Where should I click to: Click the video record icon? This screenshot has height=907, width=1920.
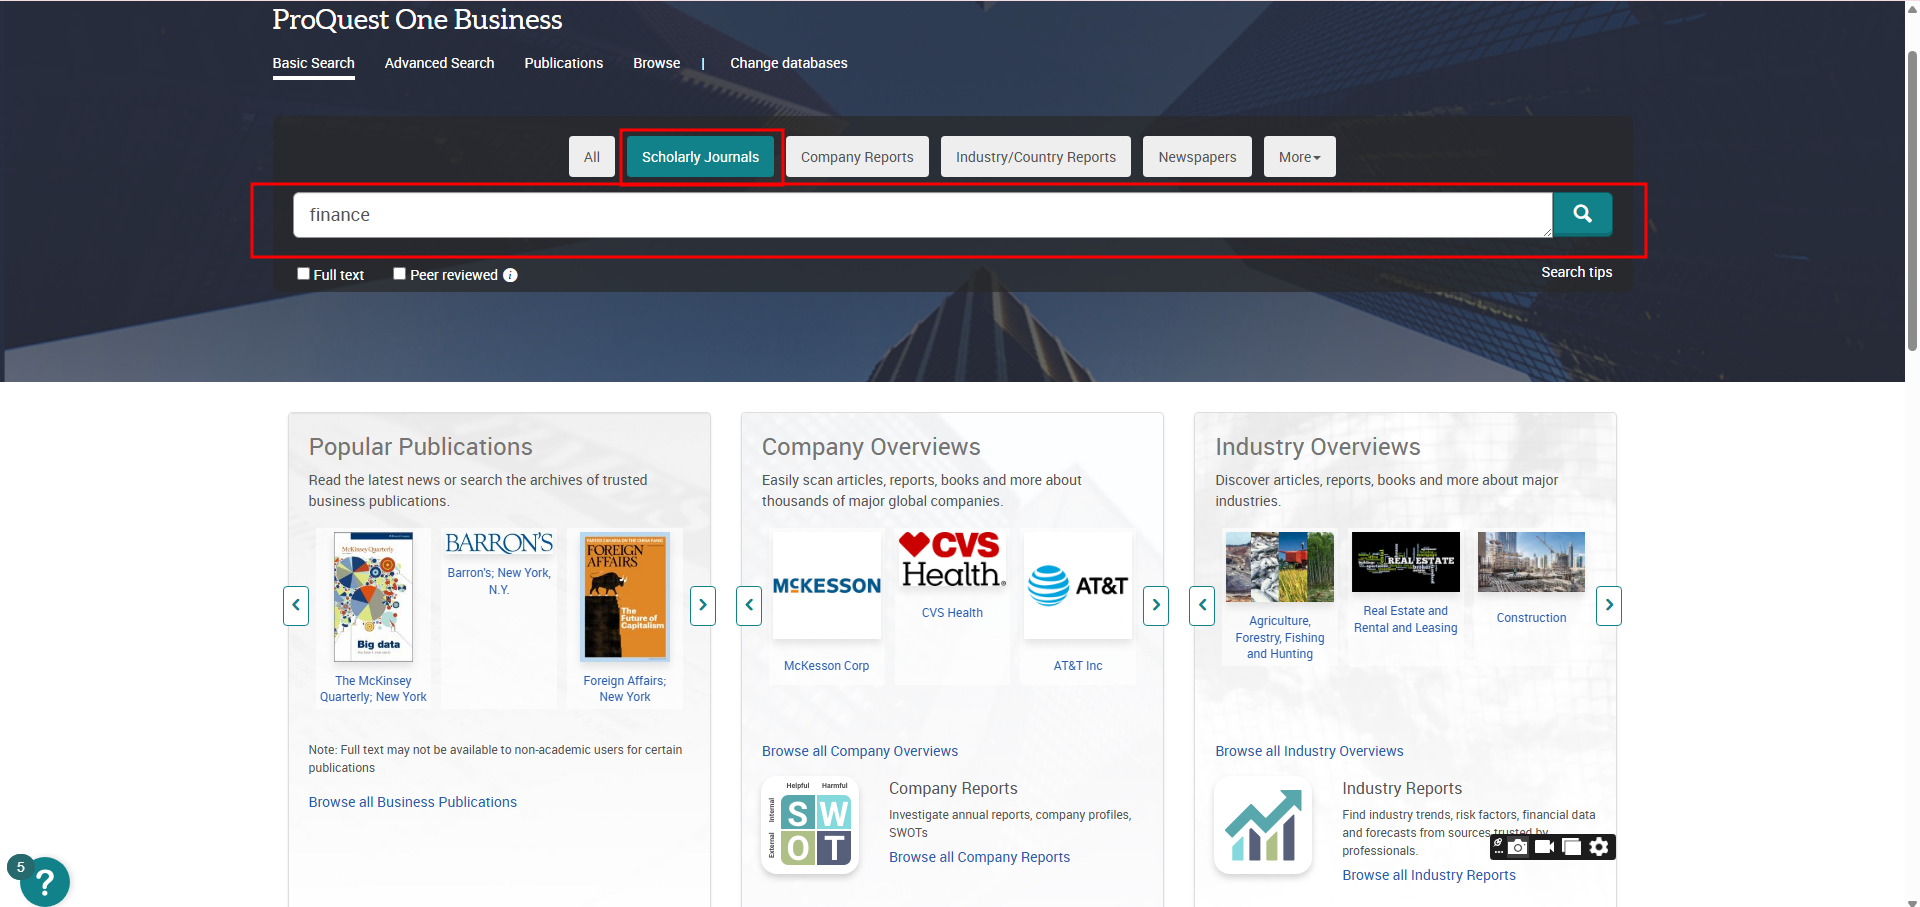click(x=1544, y=847)
